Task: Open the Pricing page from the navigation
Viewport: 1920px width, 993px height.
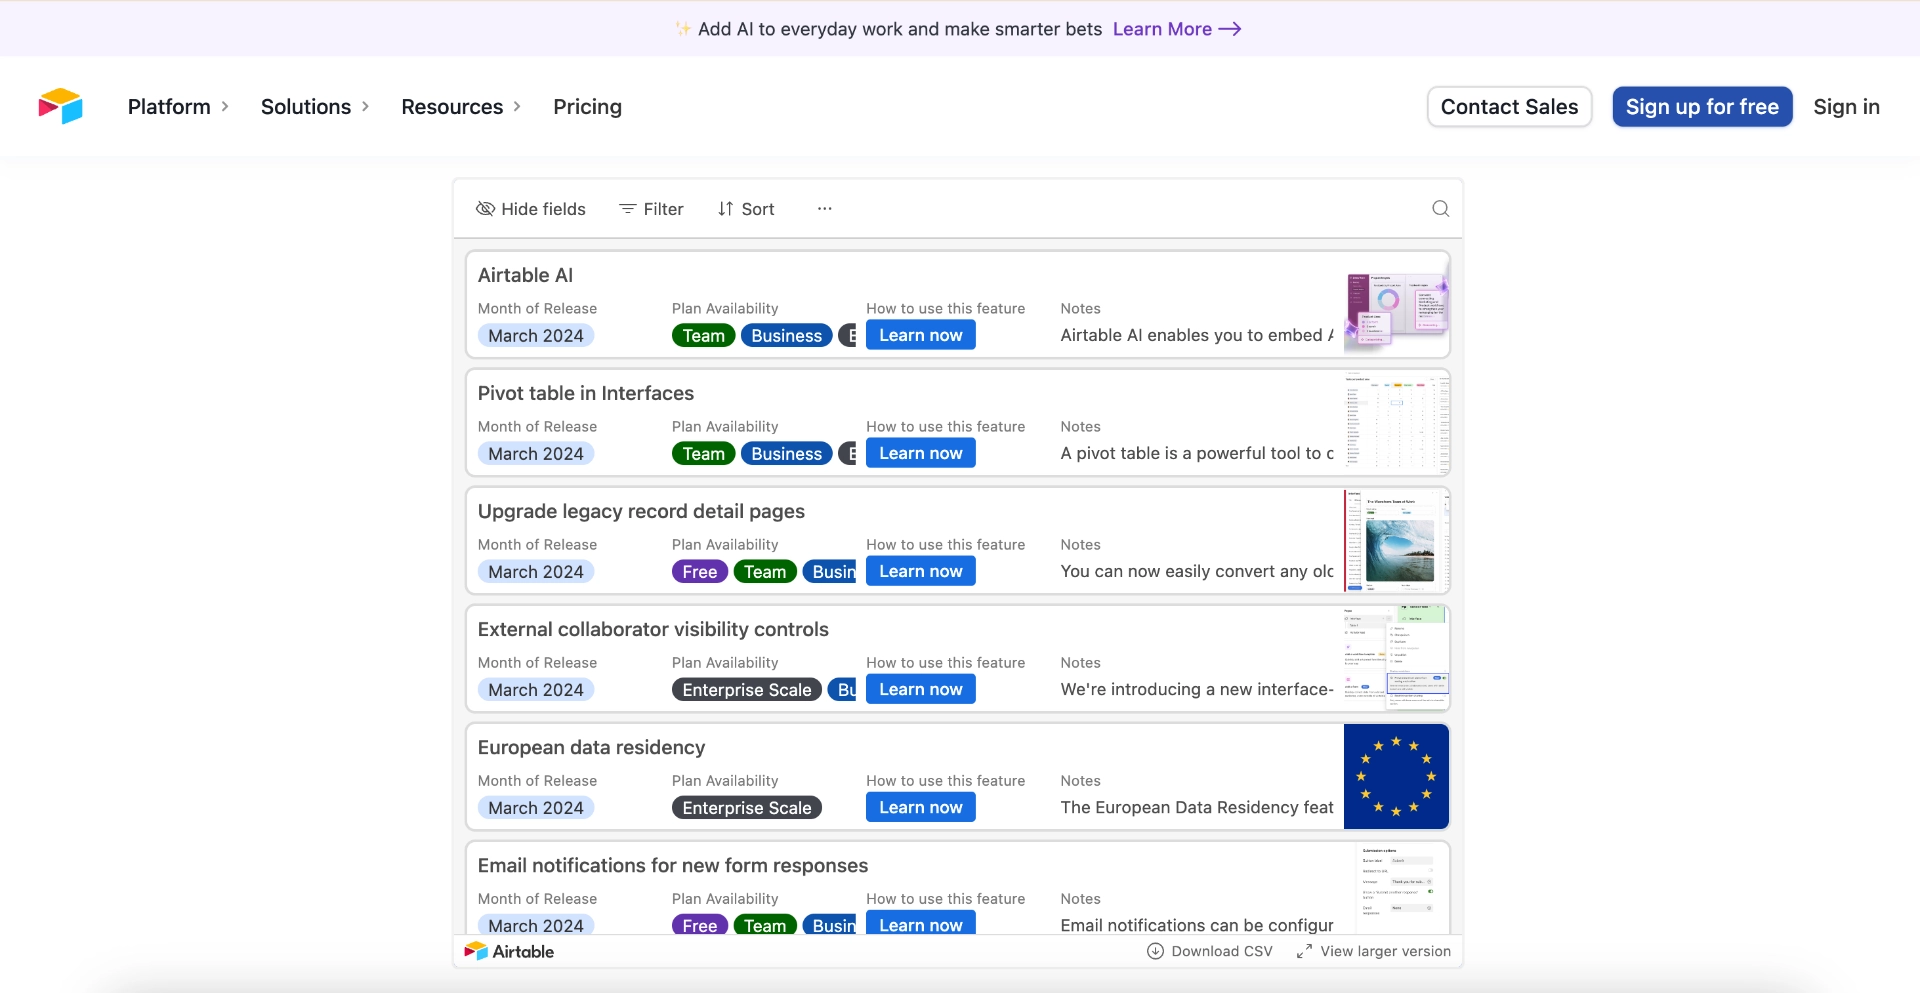Action: (587, 106)
